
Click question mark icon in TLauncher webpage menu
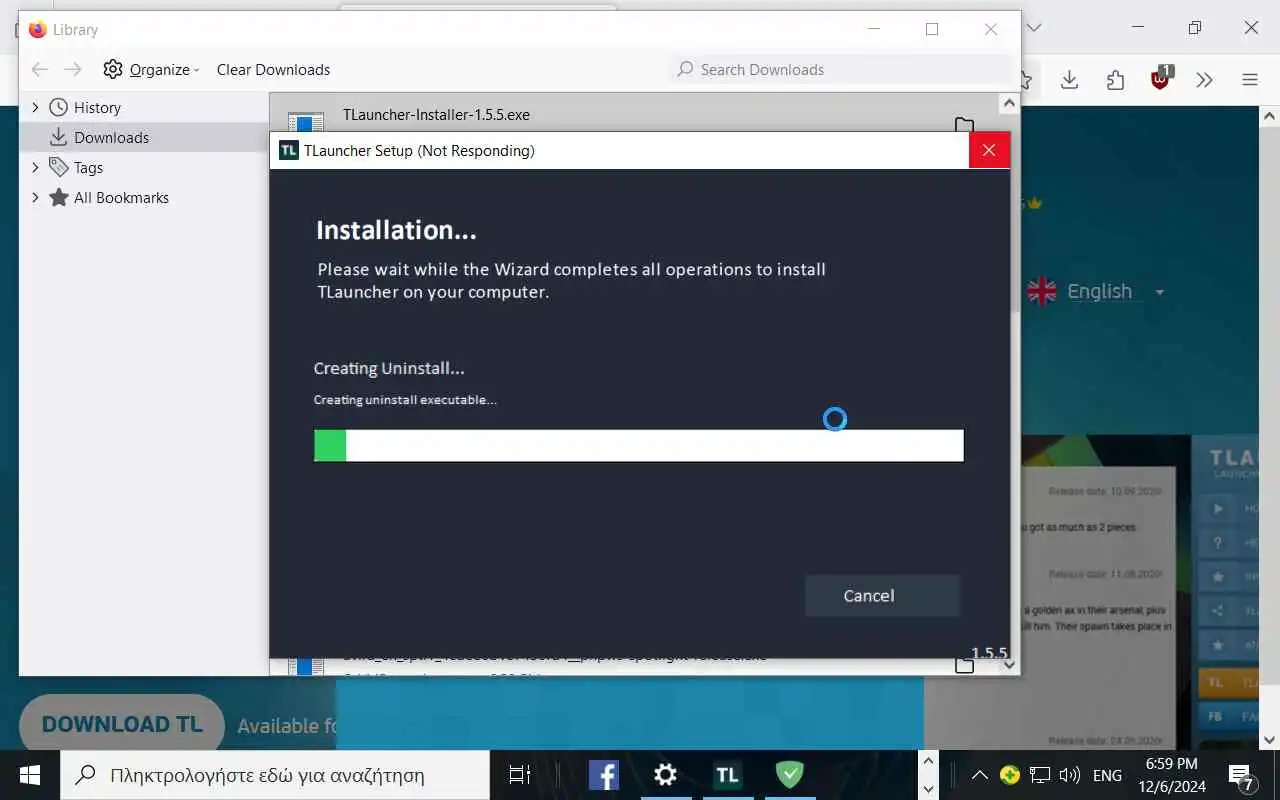point(1218,543)
